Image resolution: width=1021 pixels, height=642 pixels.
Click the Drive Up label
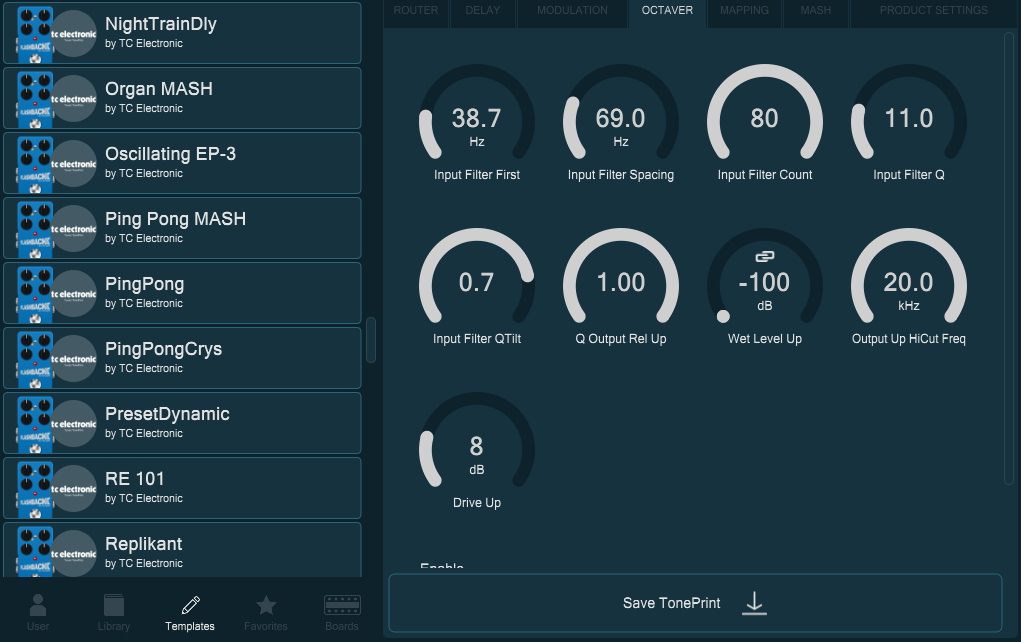click(x=477, y=503)
